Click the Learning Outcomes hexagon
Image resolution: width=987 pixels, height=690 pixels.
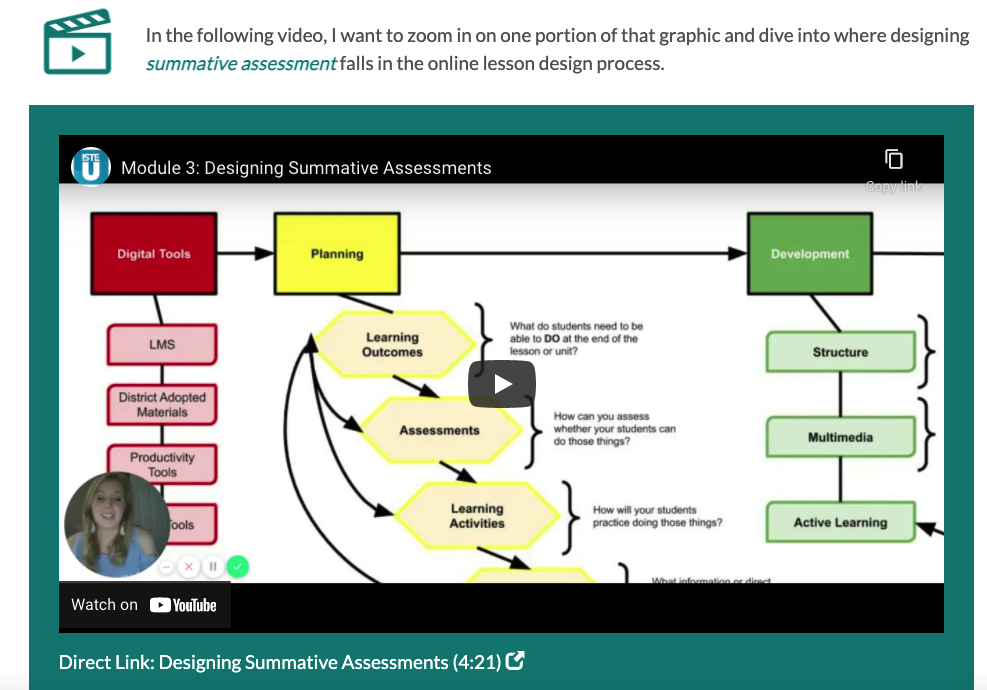click(x=393, y=344)
